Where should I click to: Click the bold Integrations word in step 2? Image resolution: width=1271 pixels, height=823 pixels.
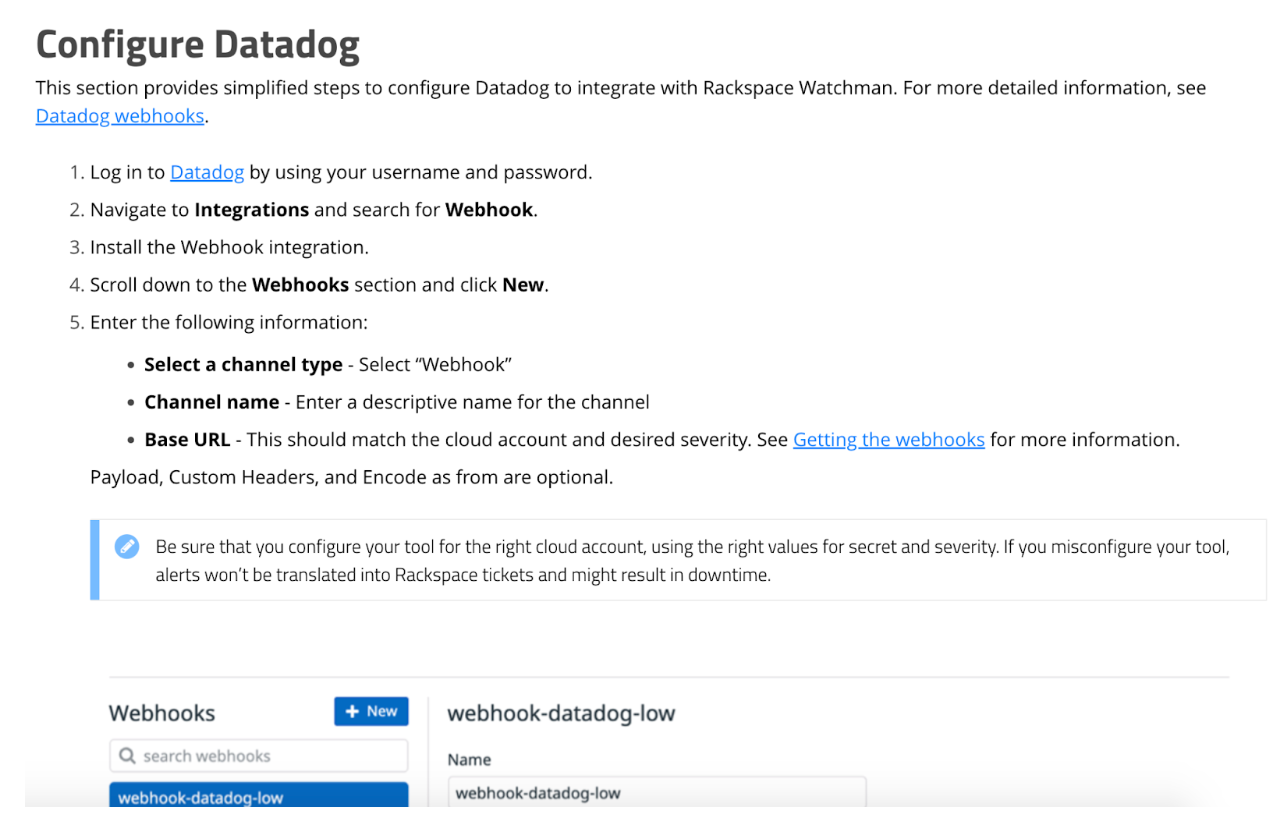tap(251, 210)
